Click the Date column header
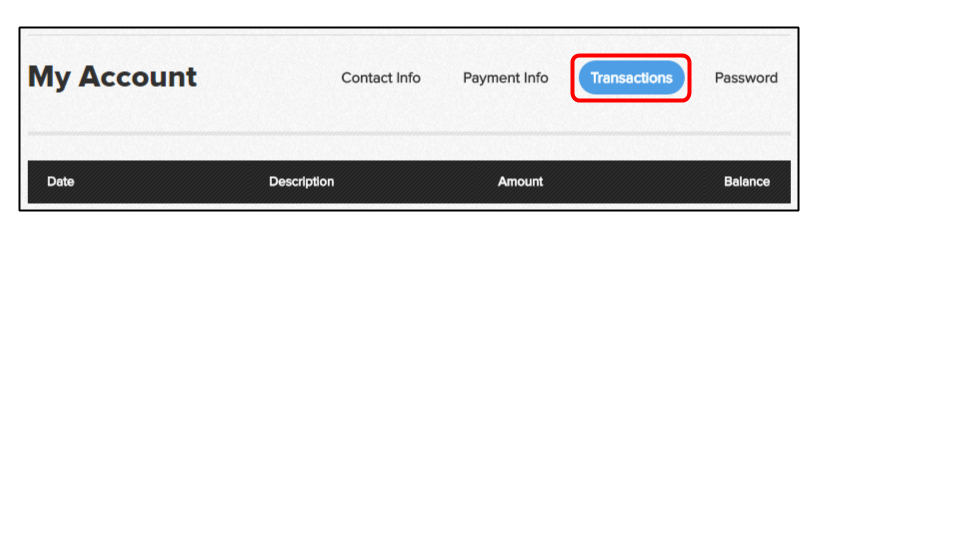 tap(61, 182)
